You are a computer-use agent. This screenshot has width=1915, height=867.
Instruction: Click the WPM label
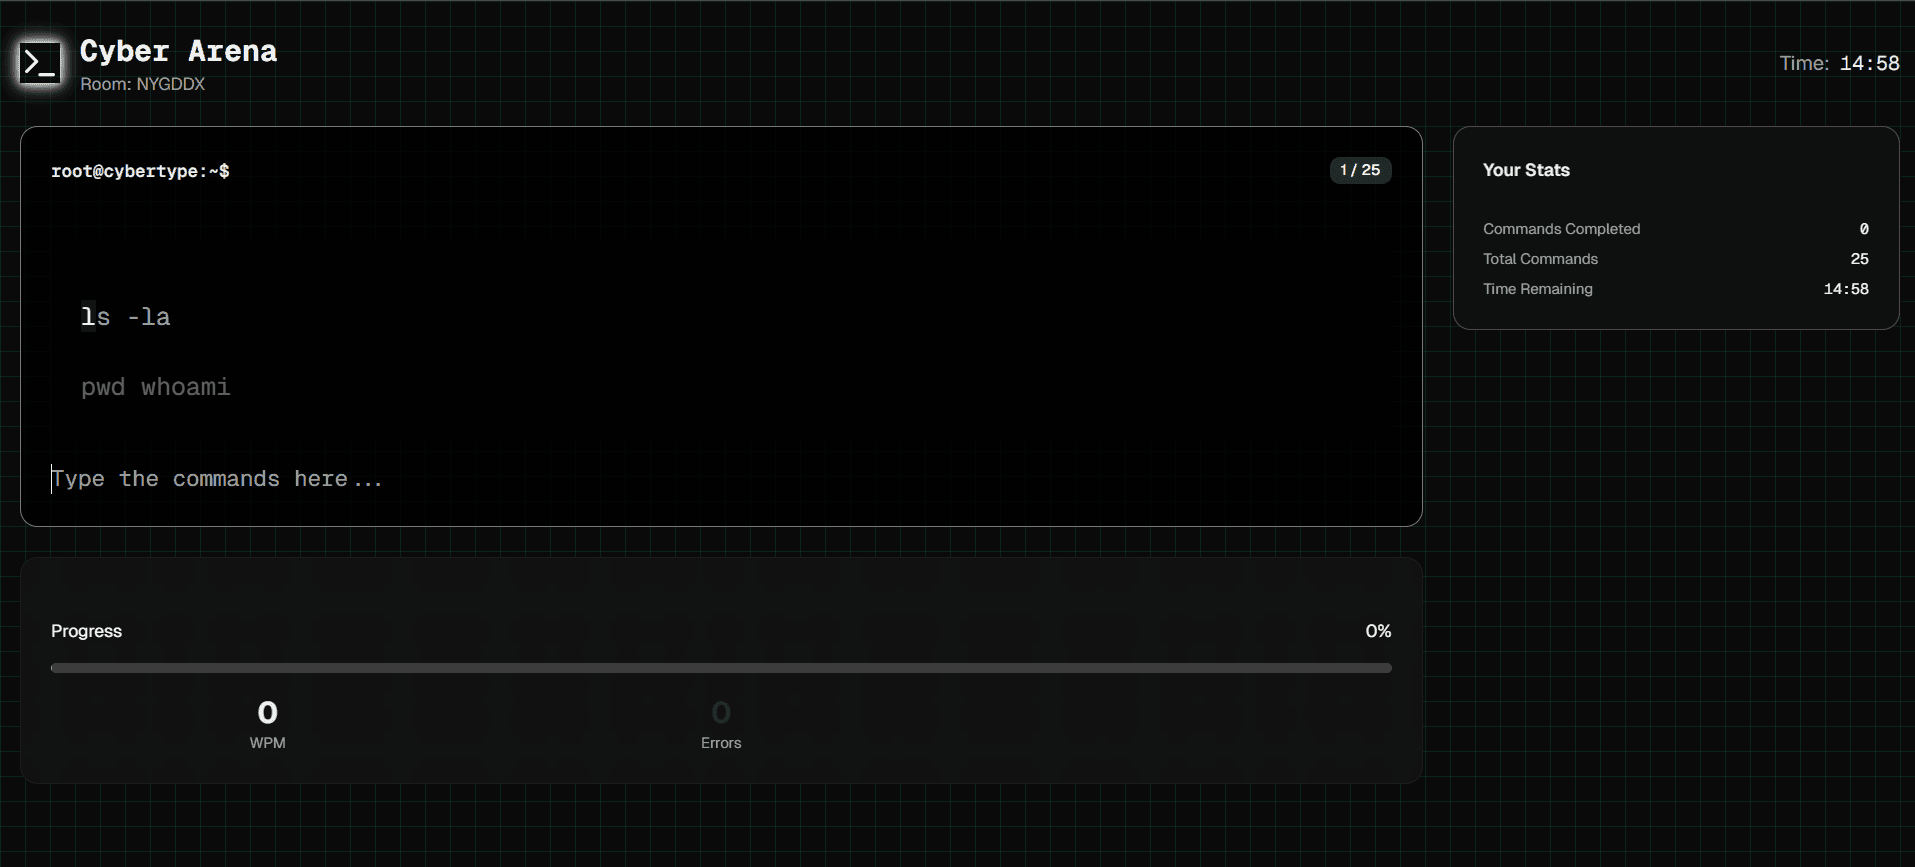point(267,743)
